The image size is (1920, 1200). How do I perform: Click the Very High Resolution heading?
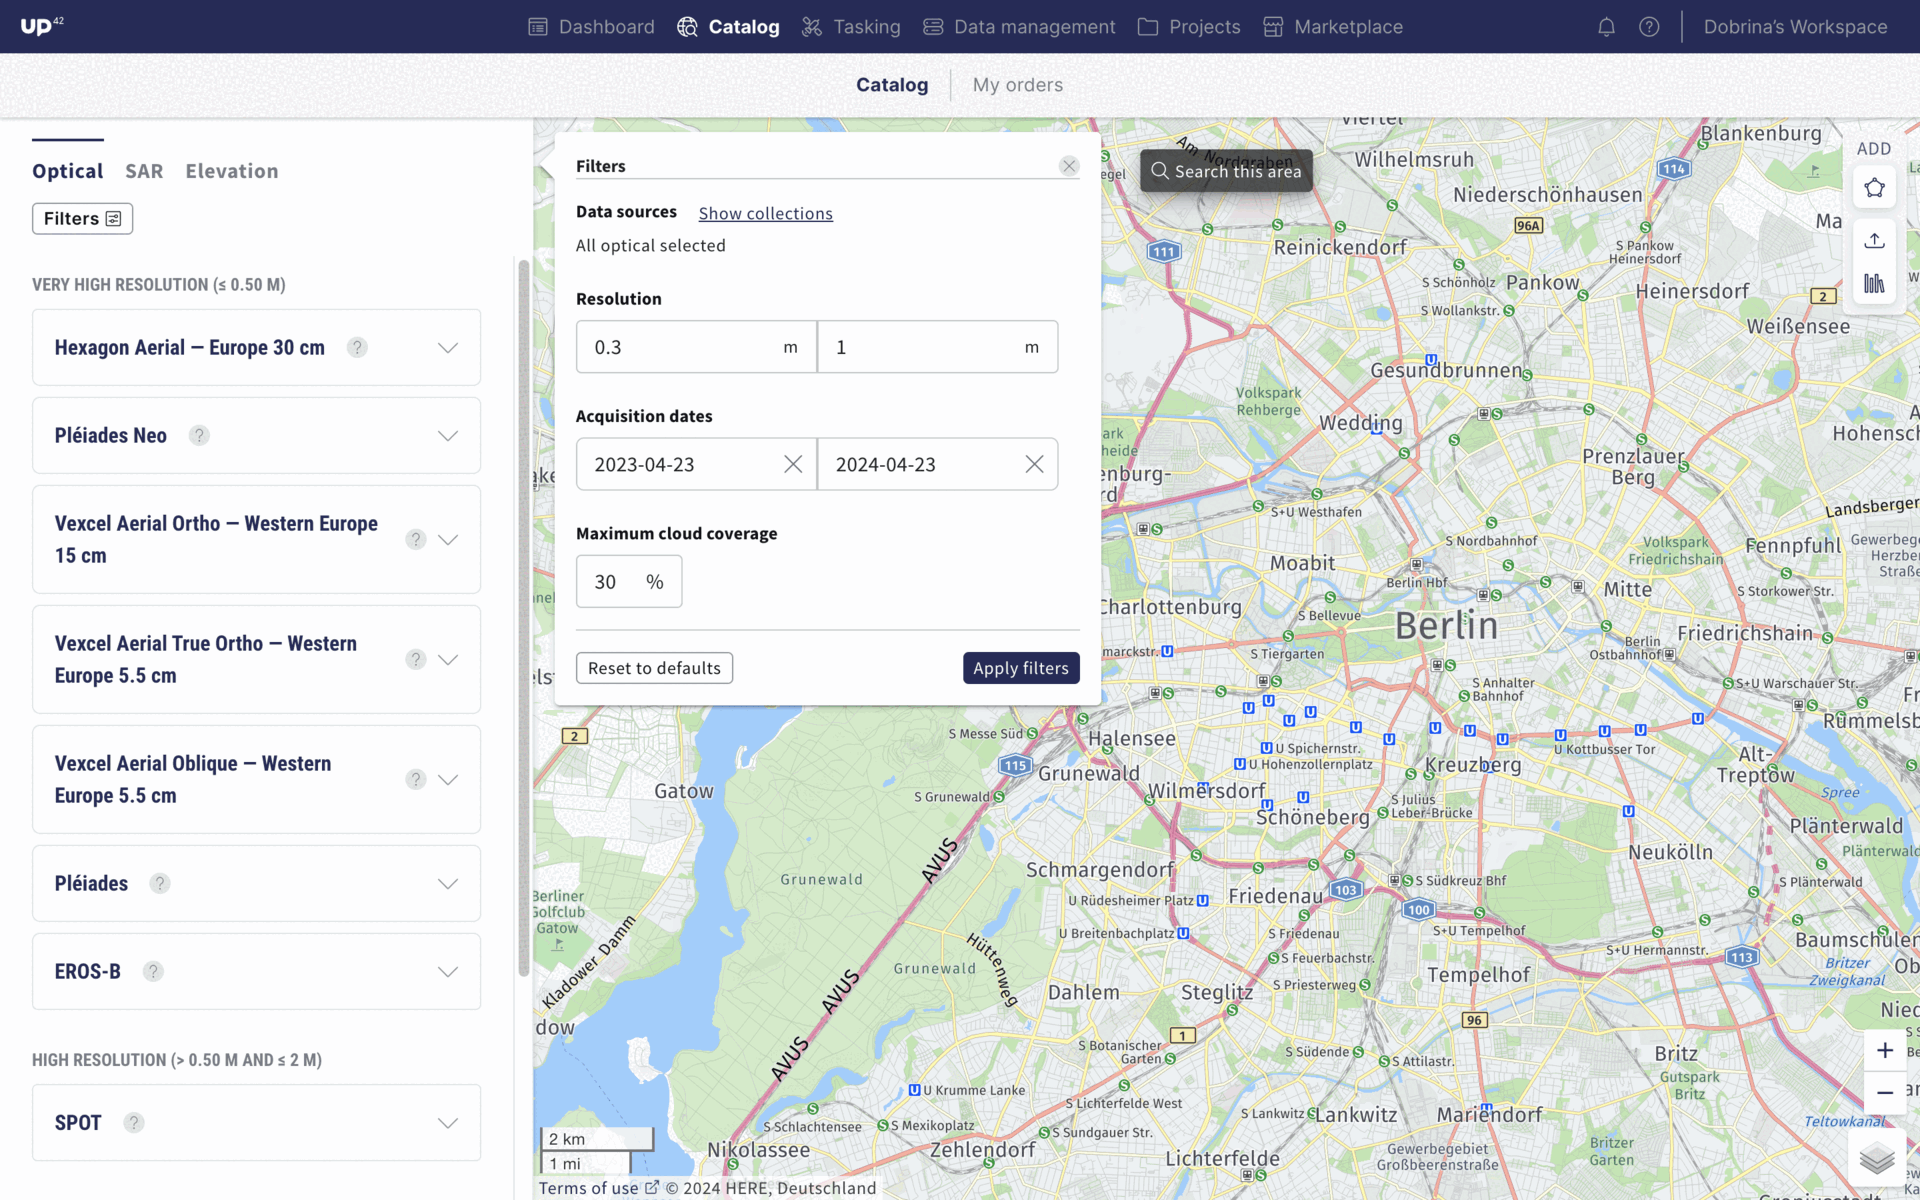click(x=159, y=285)
